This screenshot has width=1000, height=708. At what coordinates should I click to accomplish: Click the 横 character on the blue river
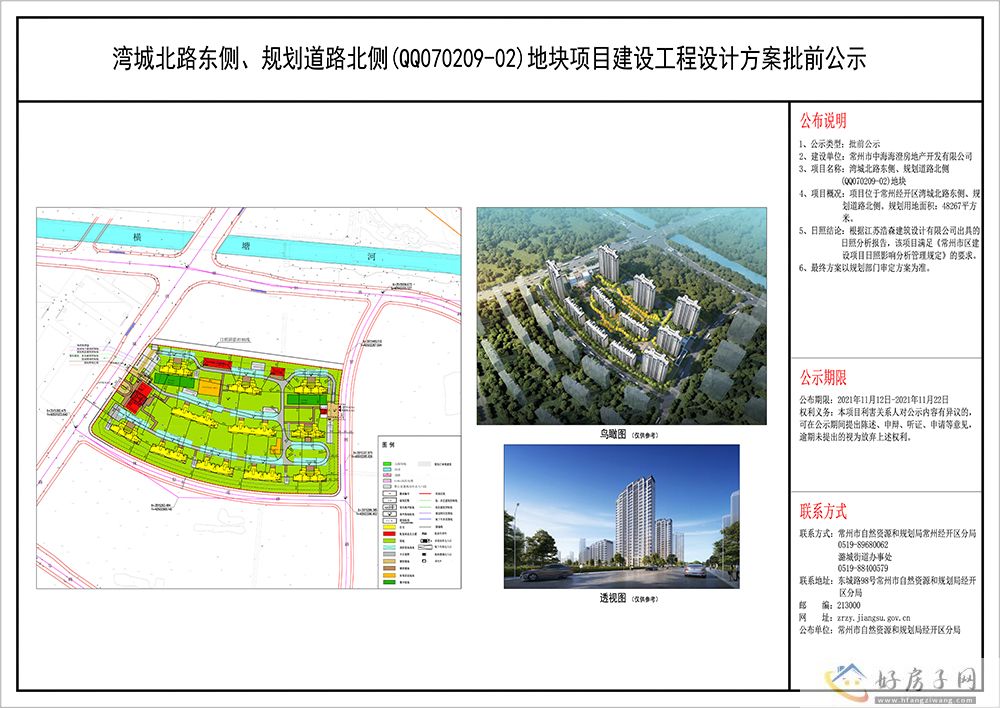click(136, 237)
